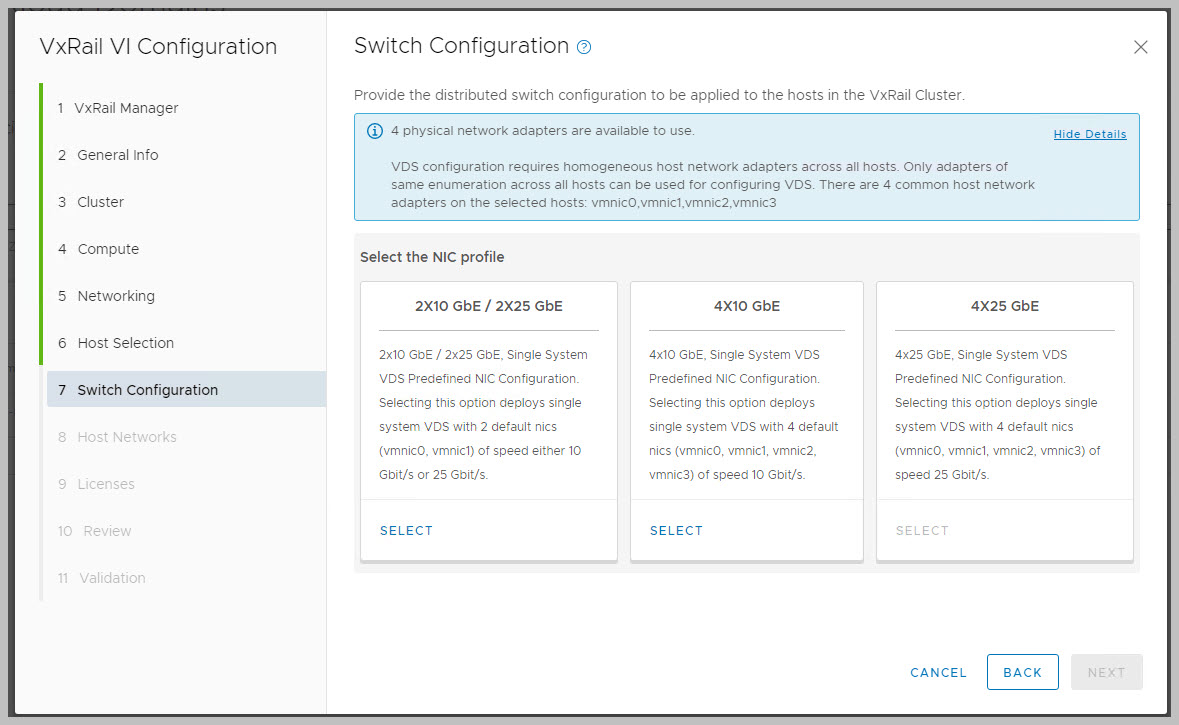Navigate to the Compute step
1179x725 pixels.
pos(108,249)
